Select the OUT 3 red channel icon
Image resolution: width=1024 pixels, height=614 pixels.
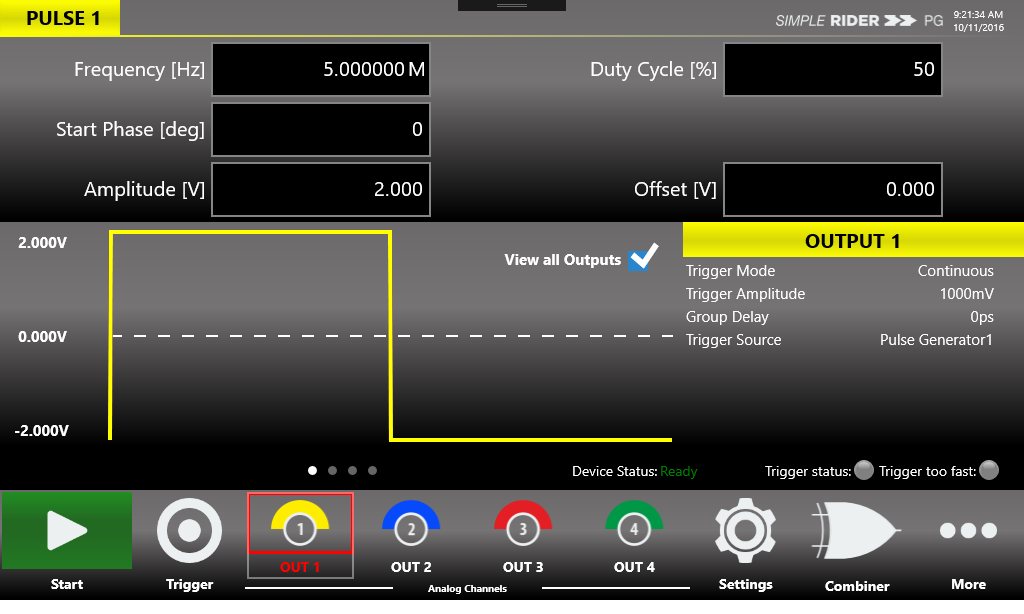(522, 525)
